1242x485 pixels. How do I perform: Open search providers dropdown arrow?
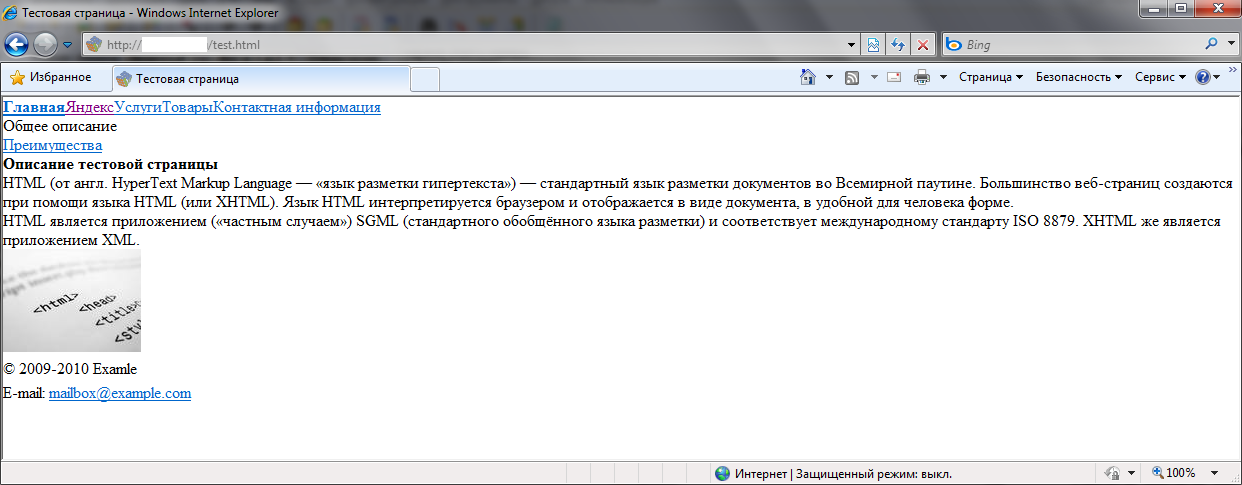click(1229, 45)
